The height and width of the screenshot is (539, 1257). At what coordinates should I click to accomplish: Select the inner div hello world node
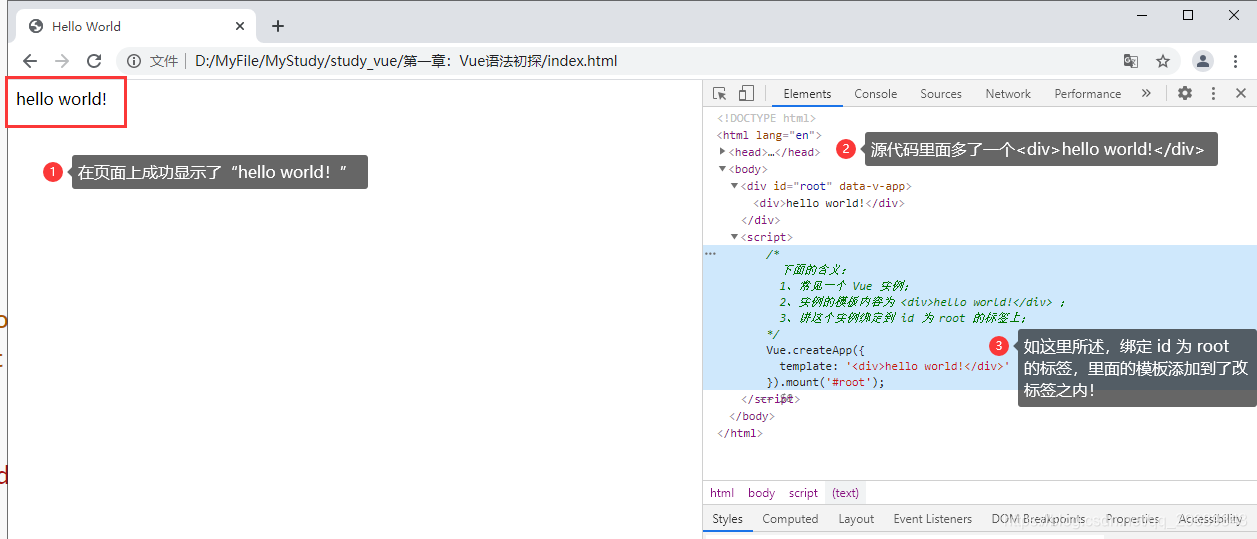click(x=829, y=203)
